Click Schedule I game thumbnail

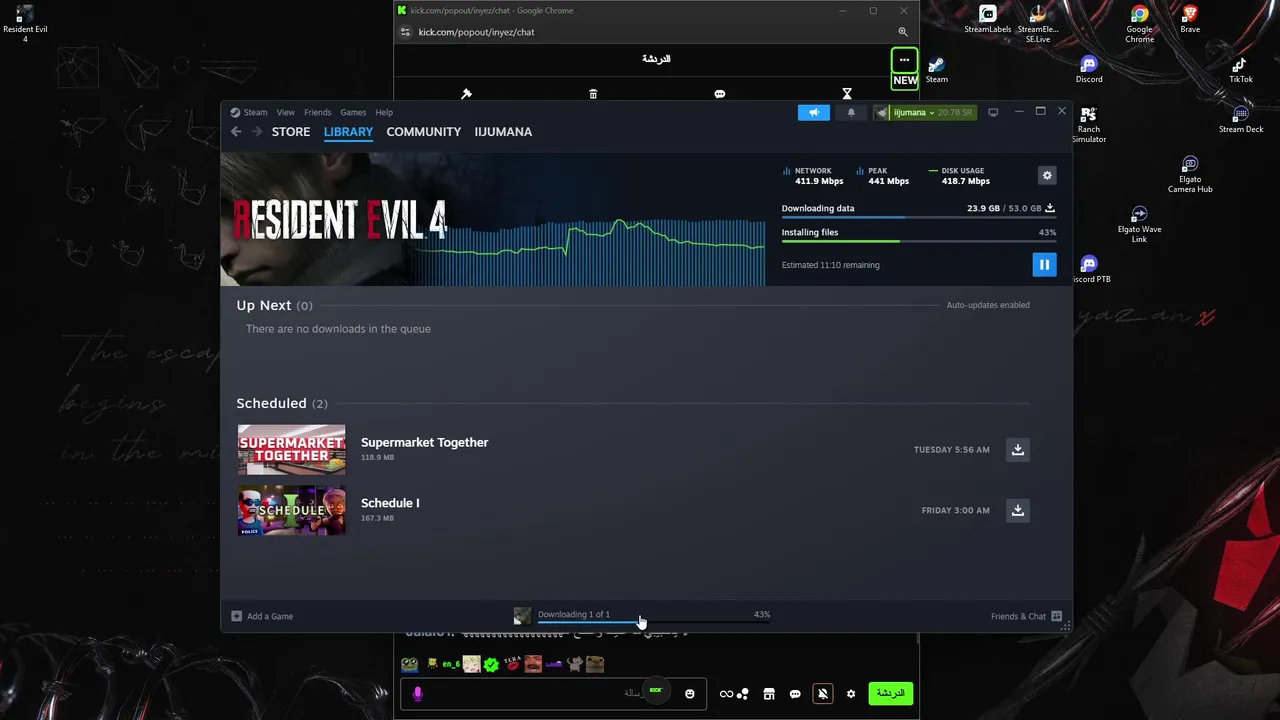(x=291, y=510)
